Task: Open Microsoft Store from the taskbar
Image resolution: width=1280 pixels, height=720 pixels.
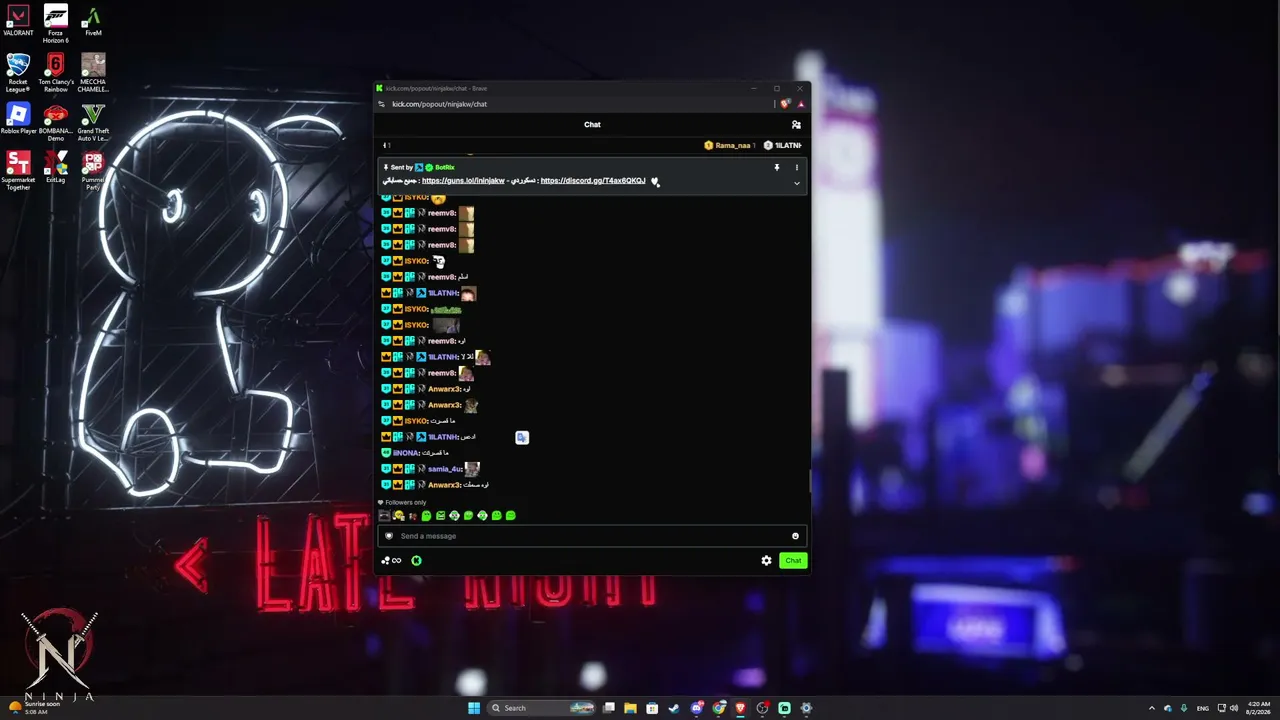Action: click(652, 708)
